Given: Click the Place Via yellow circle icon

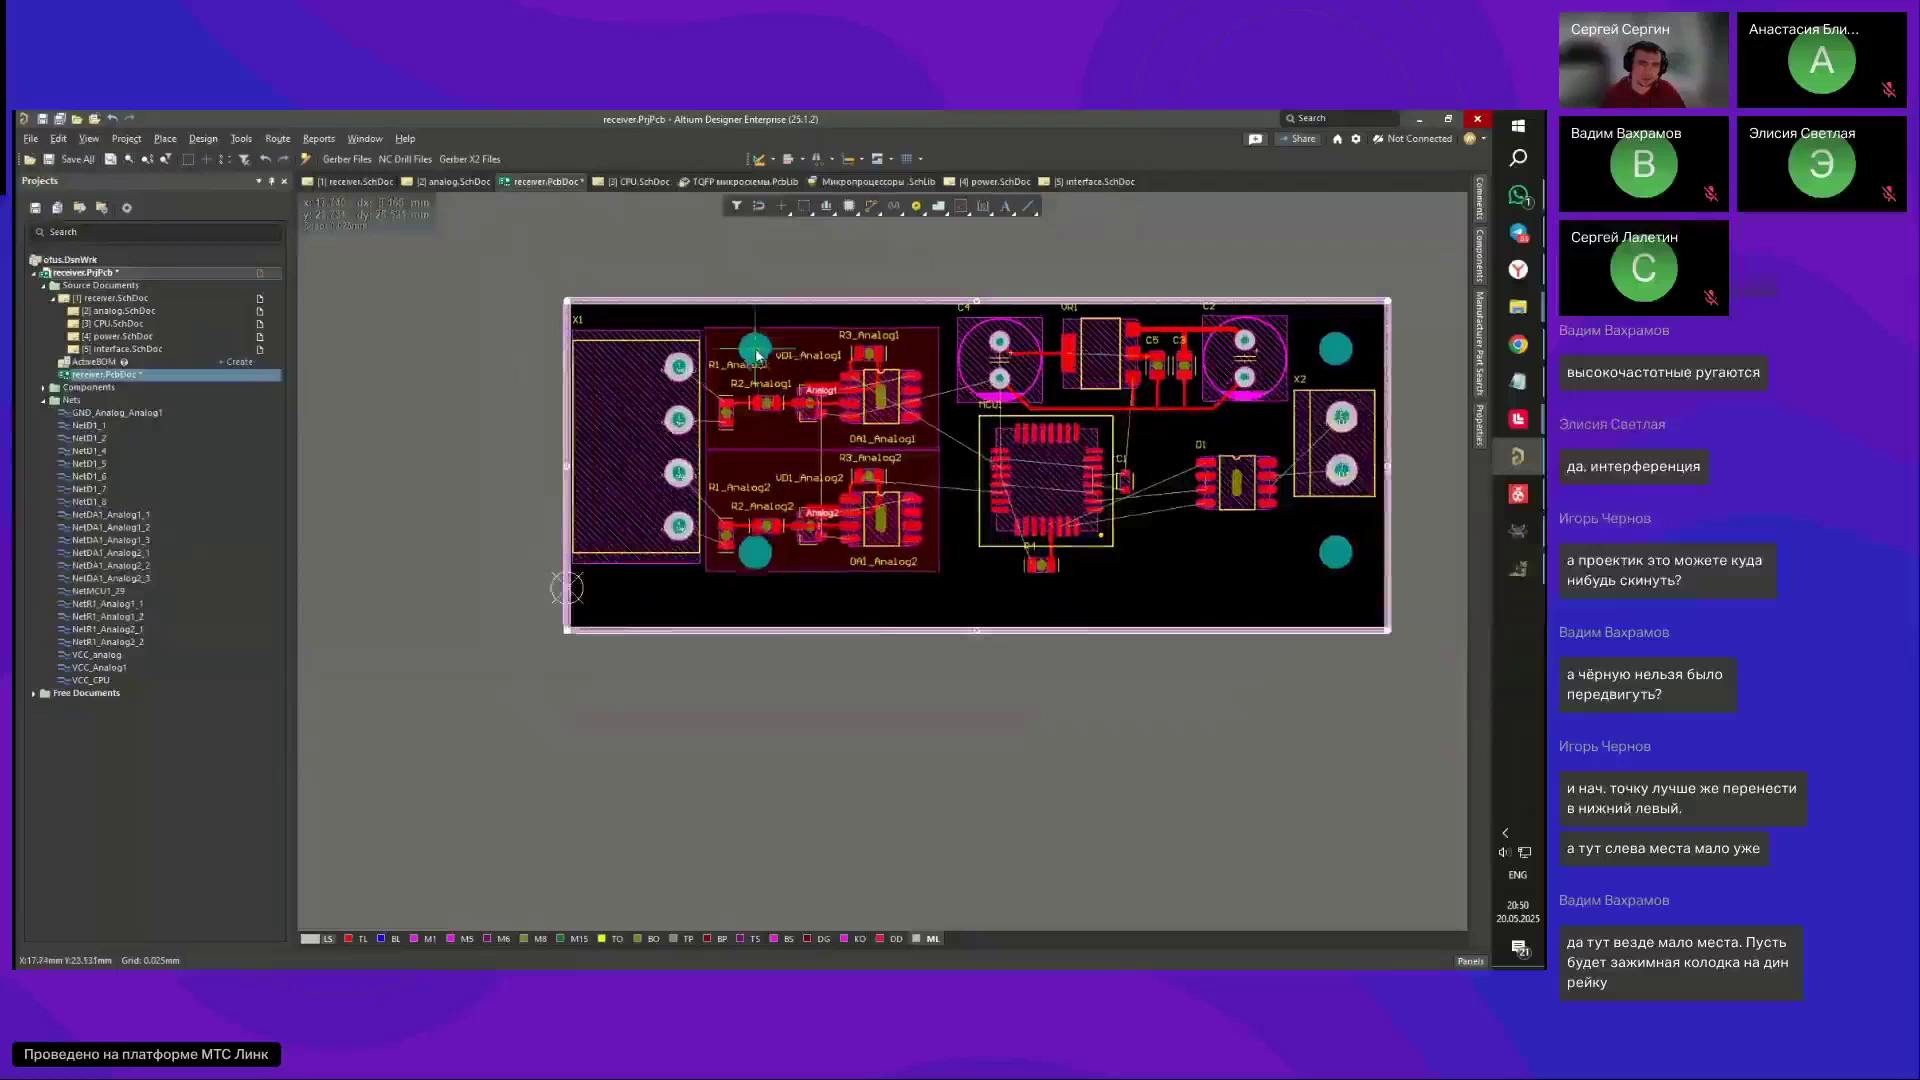Looking at the screenshot, I should [916, 206].
